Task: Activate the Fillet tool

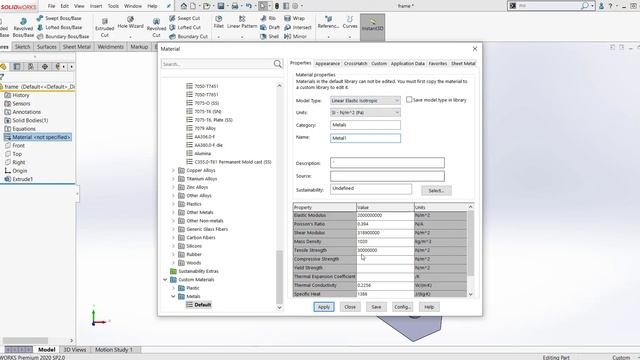Action: [219, 22]
